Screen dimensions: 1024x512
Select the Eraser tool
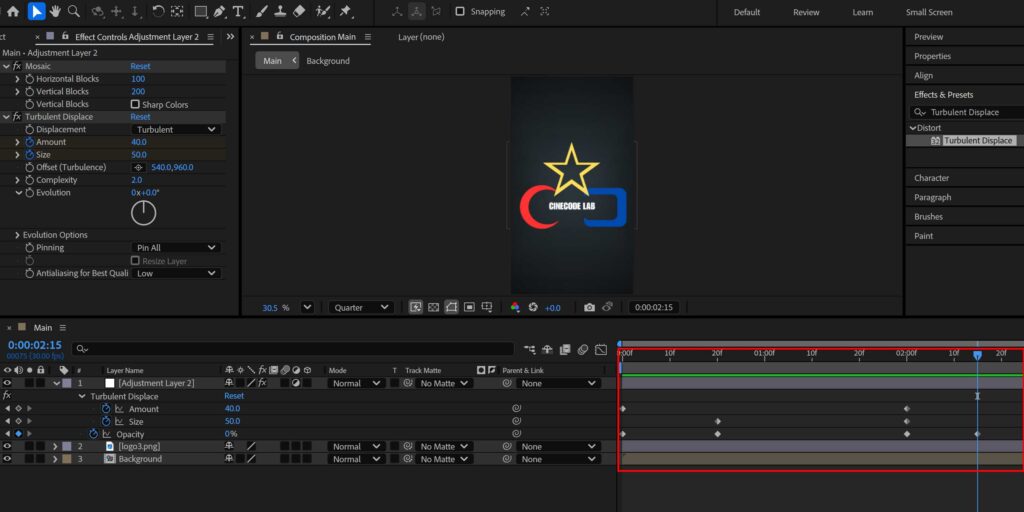[299, 11]
